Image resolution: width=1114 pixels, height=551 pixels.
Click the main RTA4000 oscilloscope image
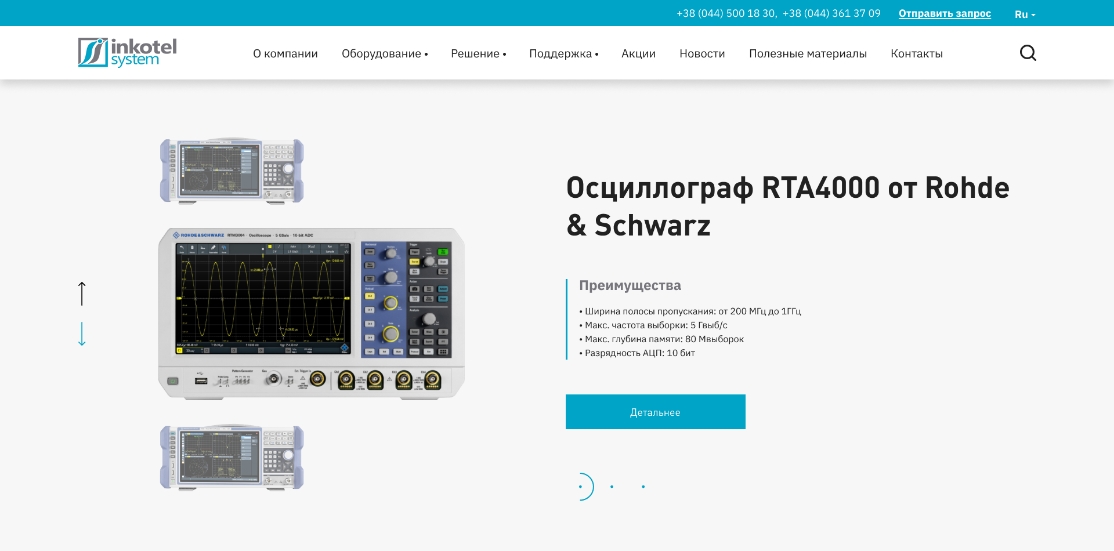click(311, 313)
